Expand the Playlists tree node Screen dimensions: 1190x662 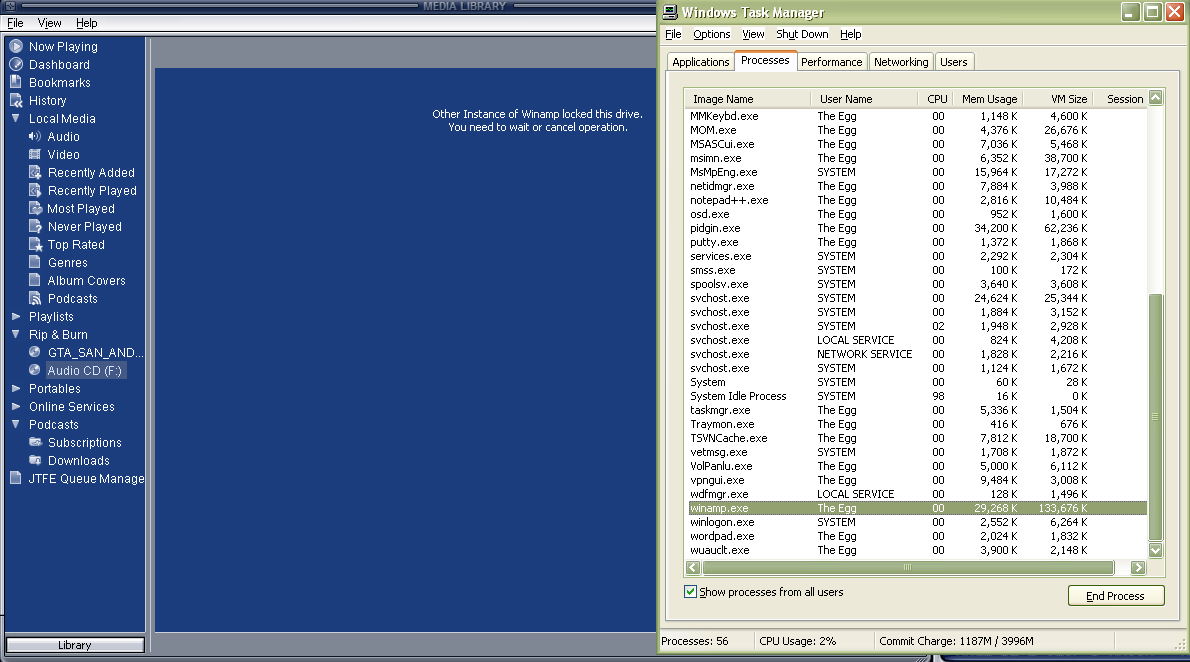click(x=16, y=317)
